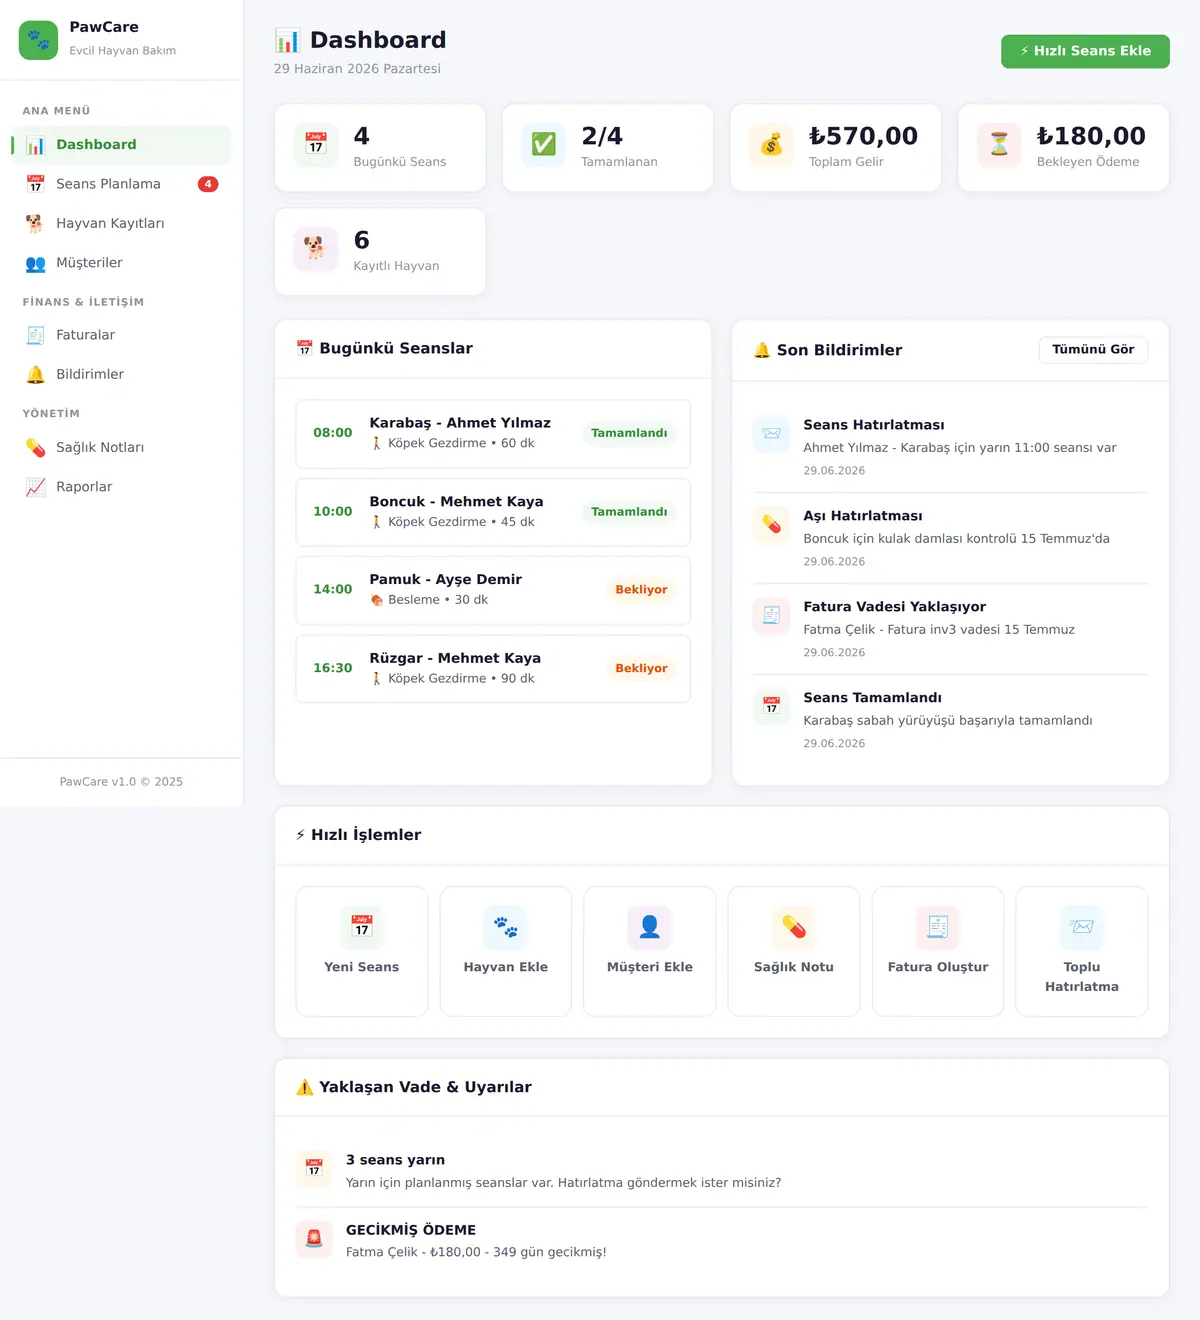Click the envelope icon of Seans Hatırlatması notification
The width and height of the screenshot is (1200, 1320).
coord(771,433)
